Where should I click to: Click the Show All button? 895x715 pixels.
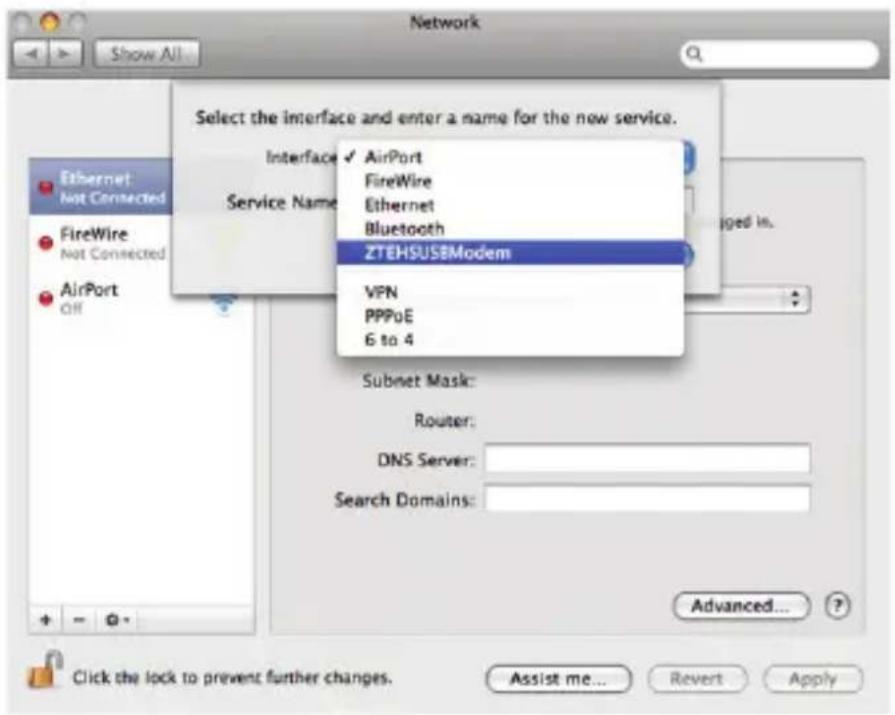tap(146, 54)
